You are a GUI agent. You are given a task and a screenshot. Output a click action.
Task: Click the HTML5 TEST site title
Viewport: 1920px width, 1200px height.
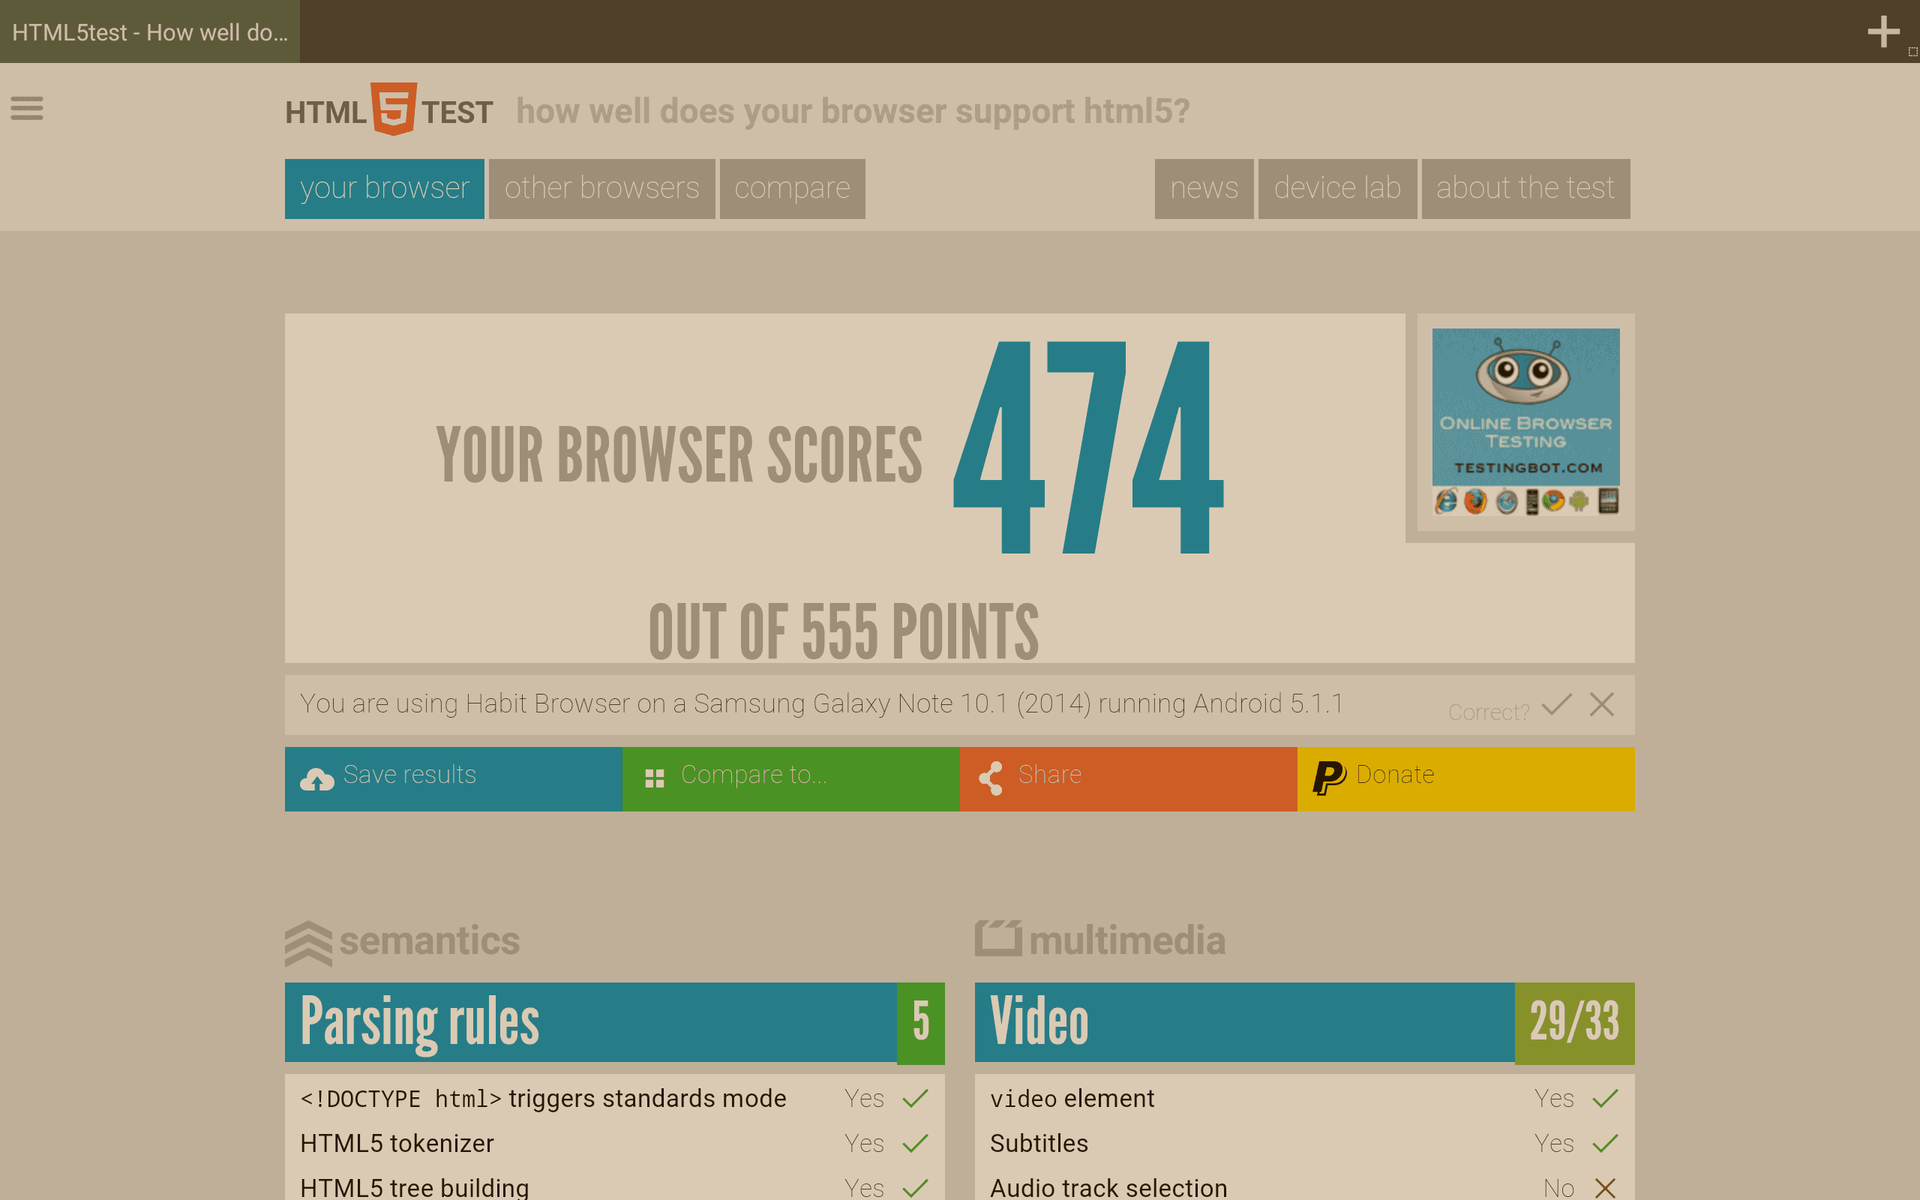click(389, 110)
